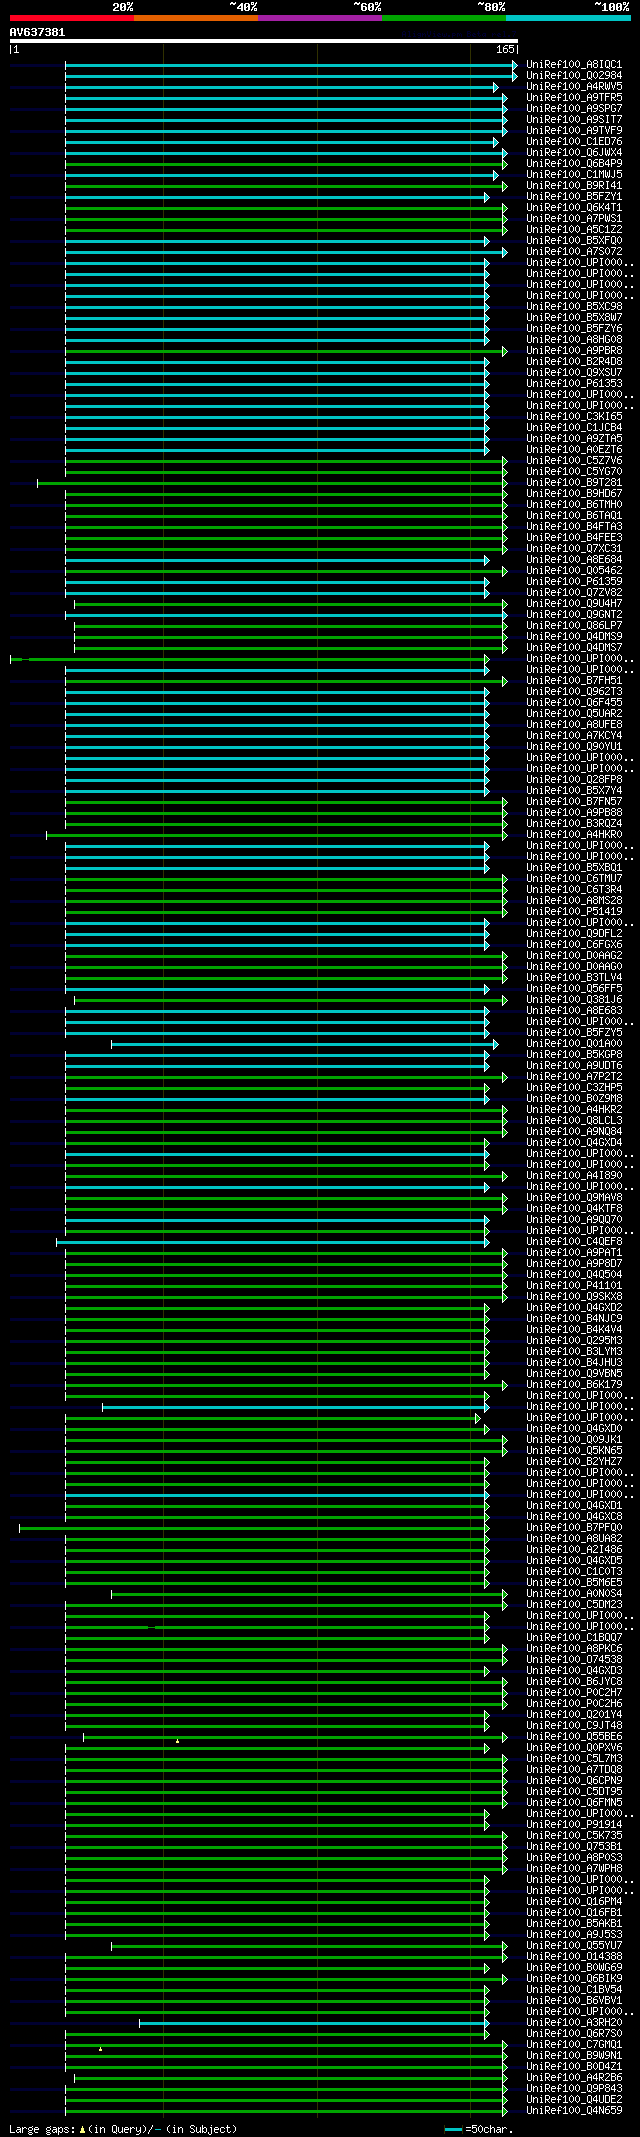
Task: Open hit UniRef100_A5C1Z2
Action: point(574,229)
